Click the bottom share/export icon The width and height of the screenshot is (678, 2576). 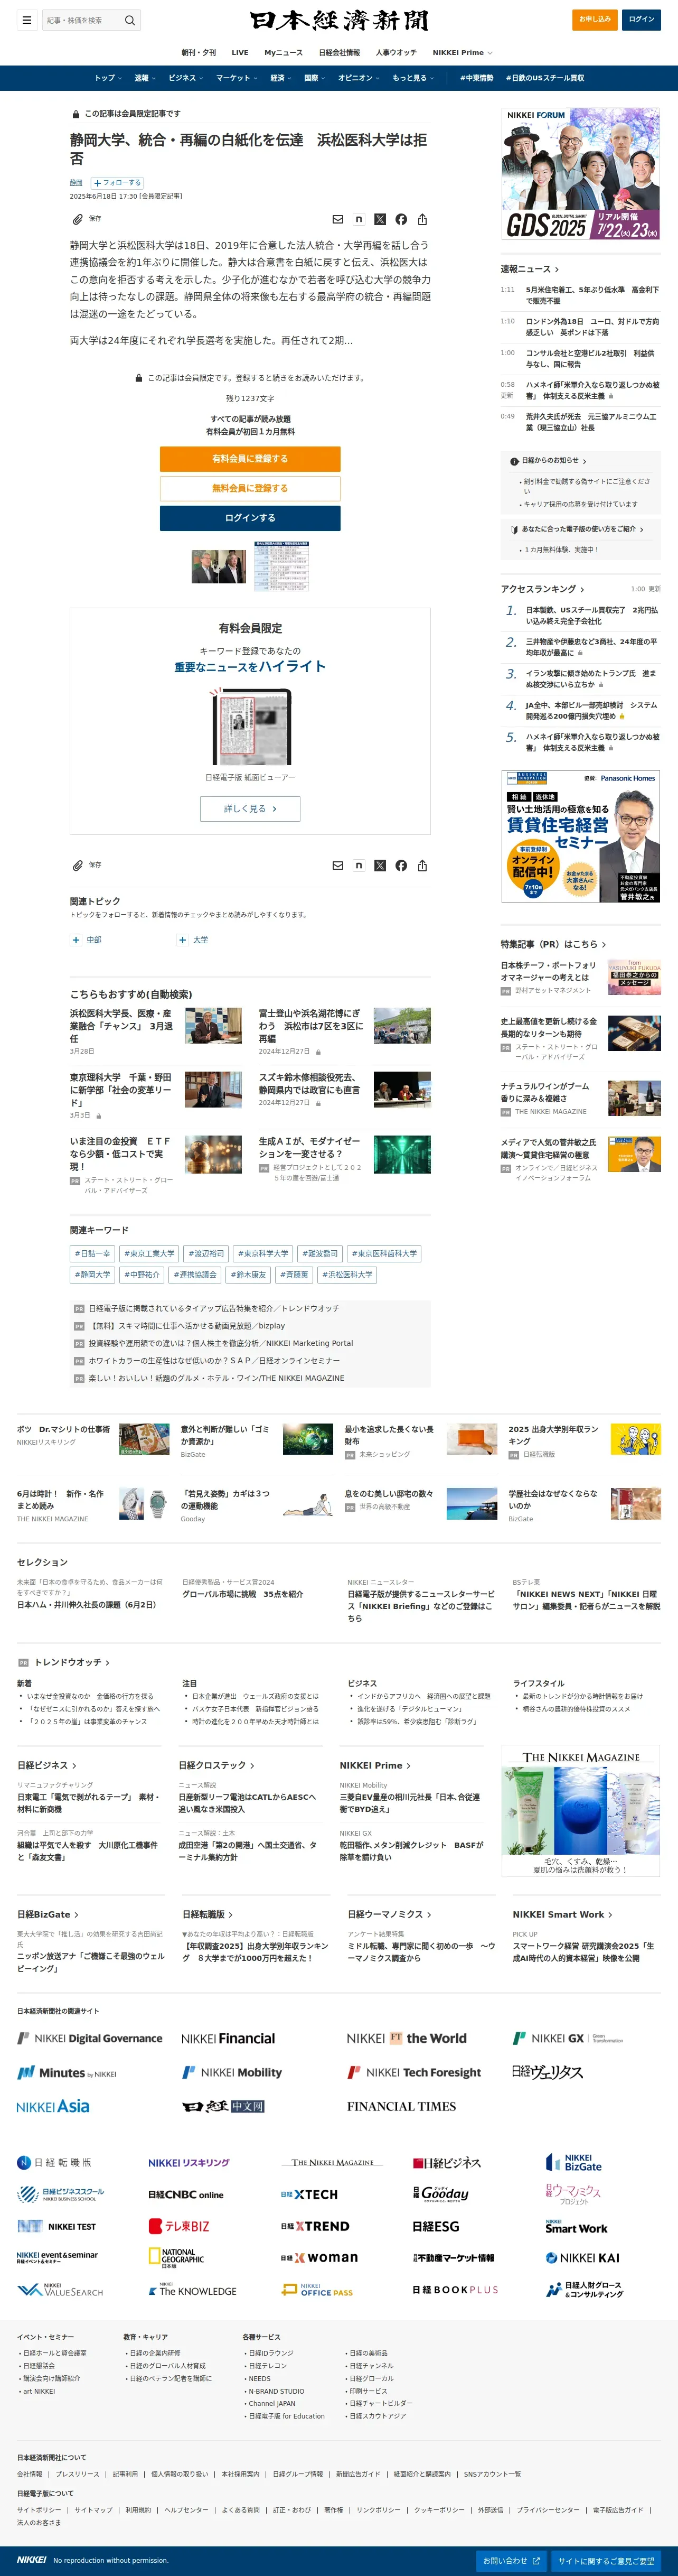click(x=422, y=865)
